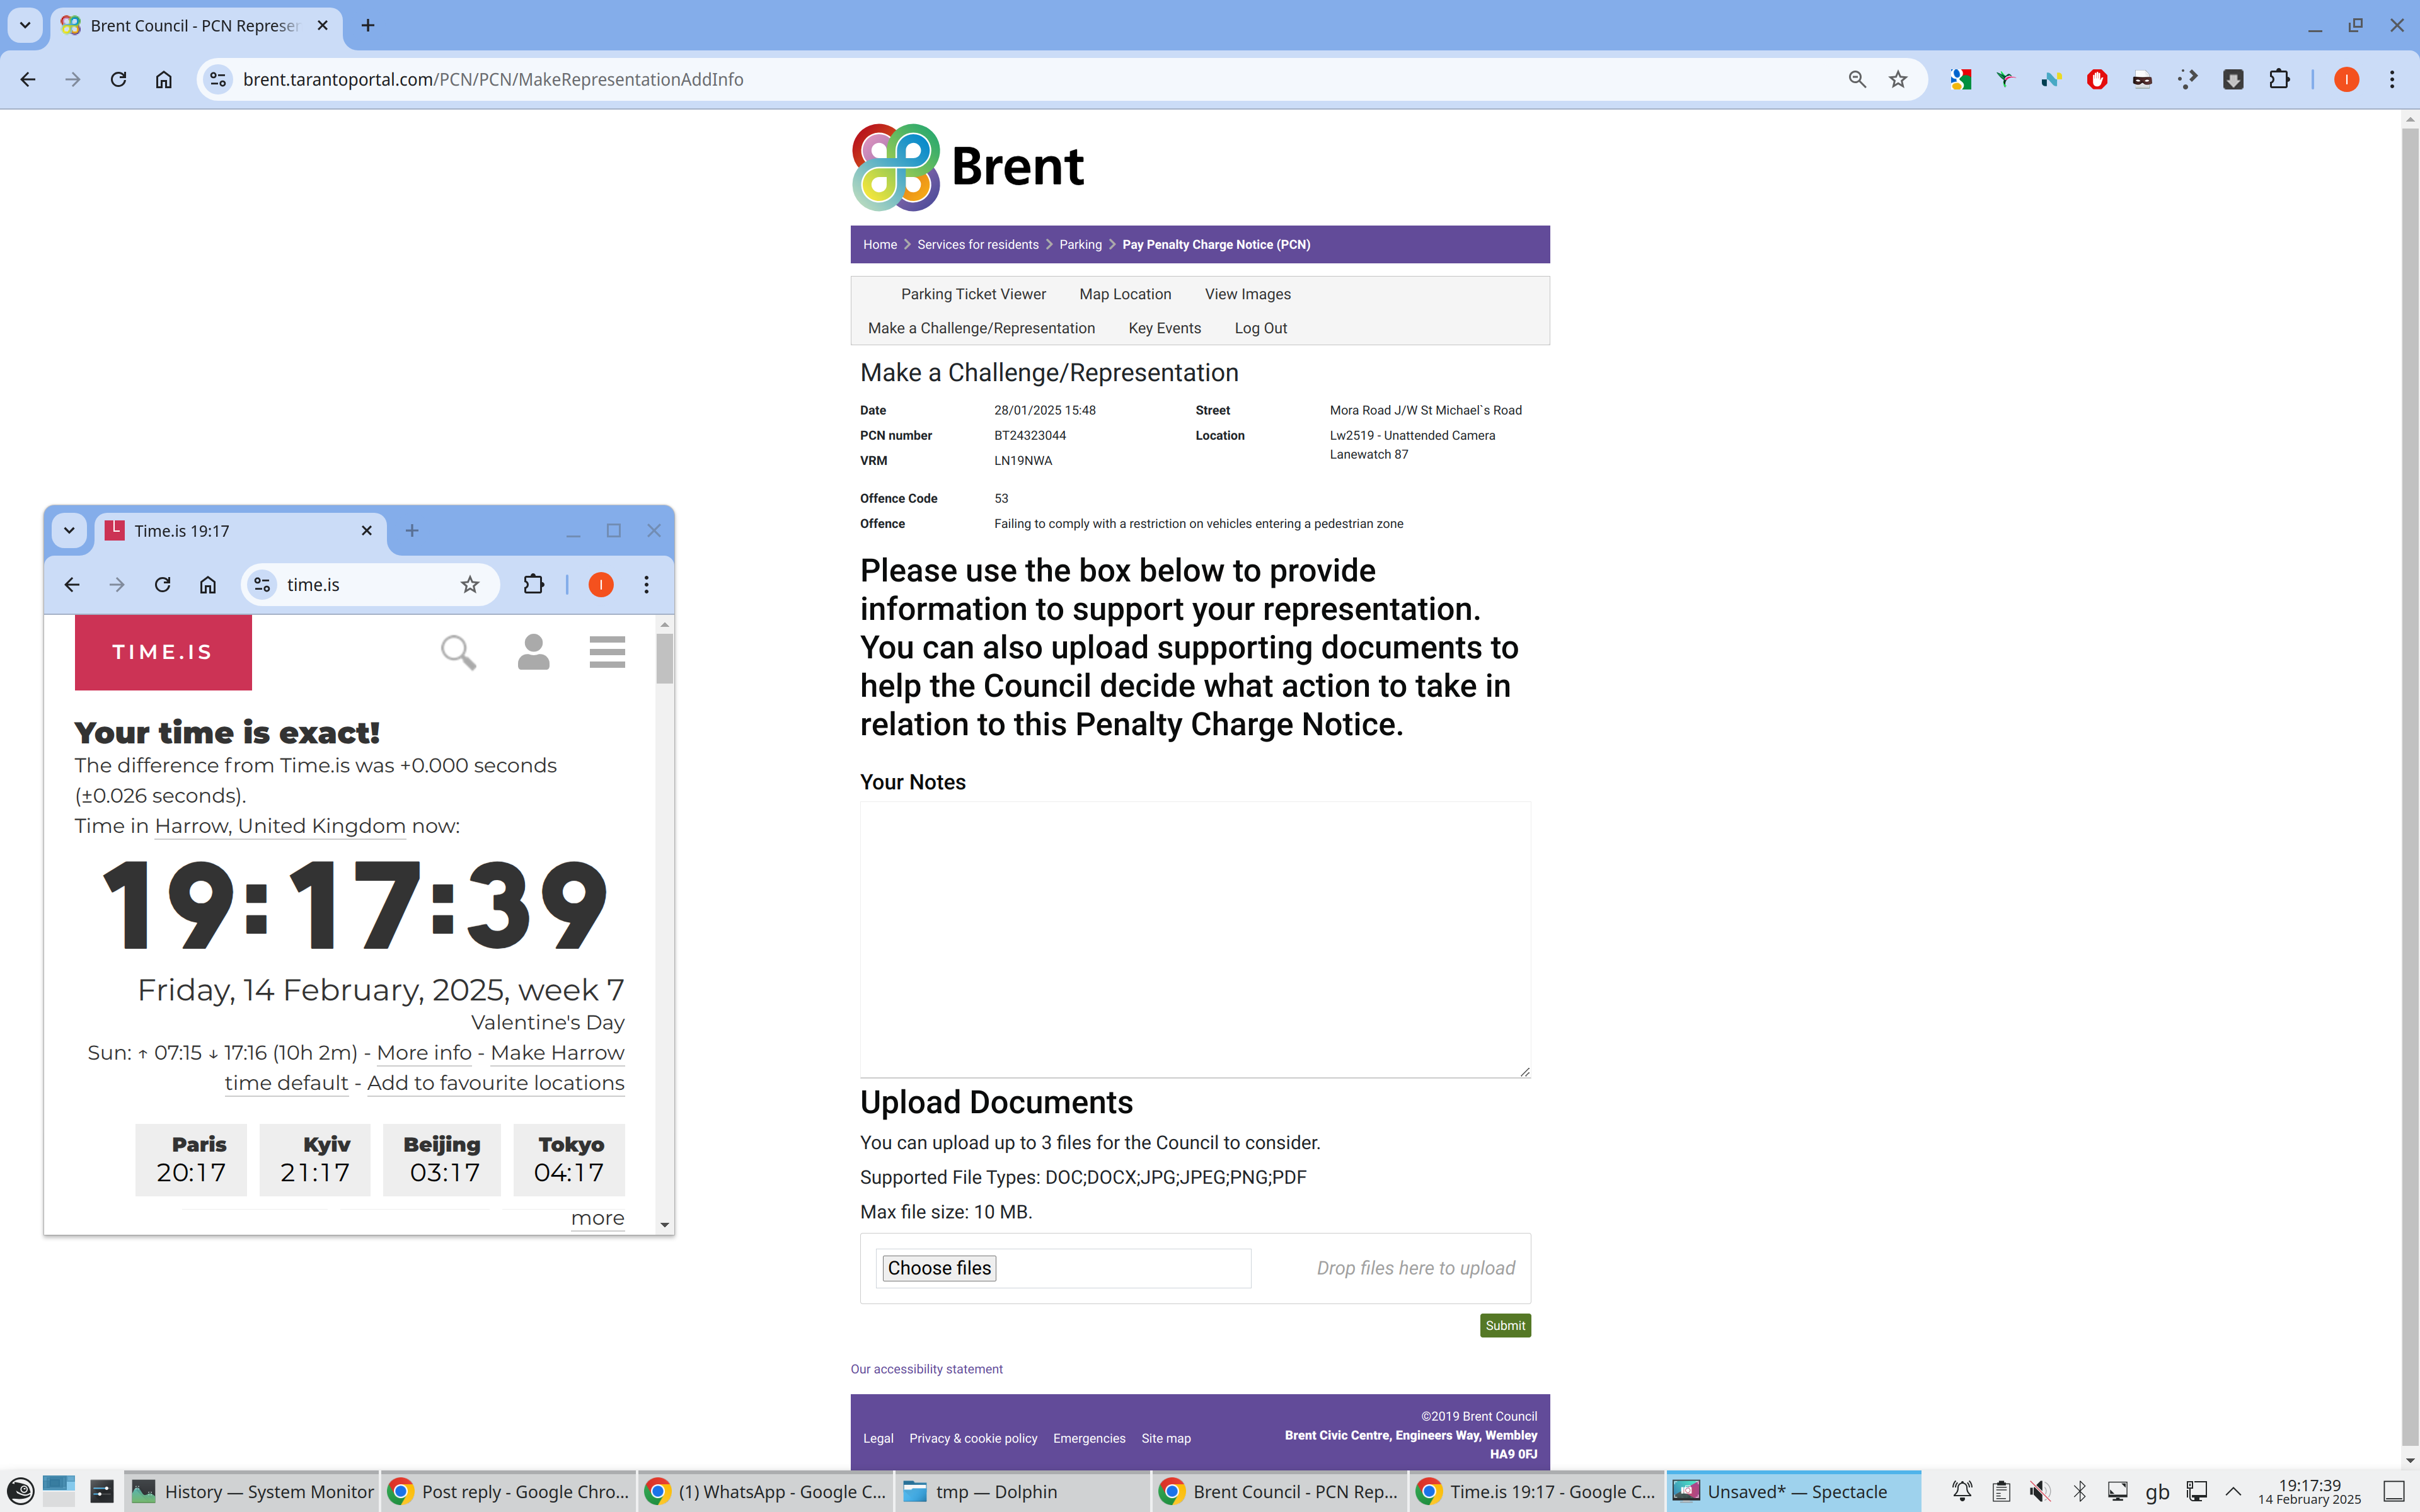2420x1512 pixels.
Task: Expand the tab search dropdown in the main Chrome window
Action: point(25,25)
